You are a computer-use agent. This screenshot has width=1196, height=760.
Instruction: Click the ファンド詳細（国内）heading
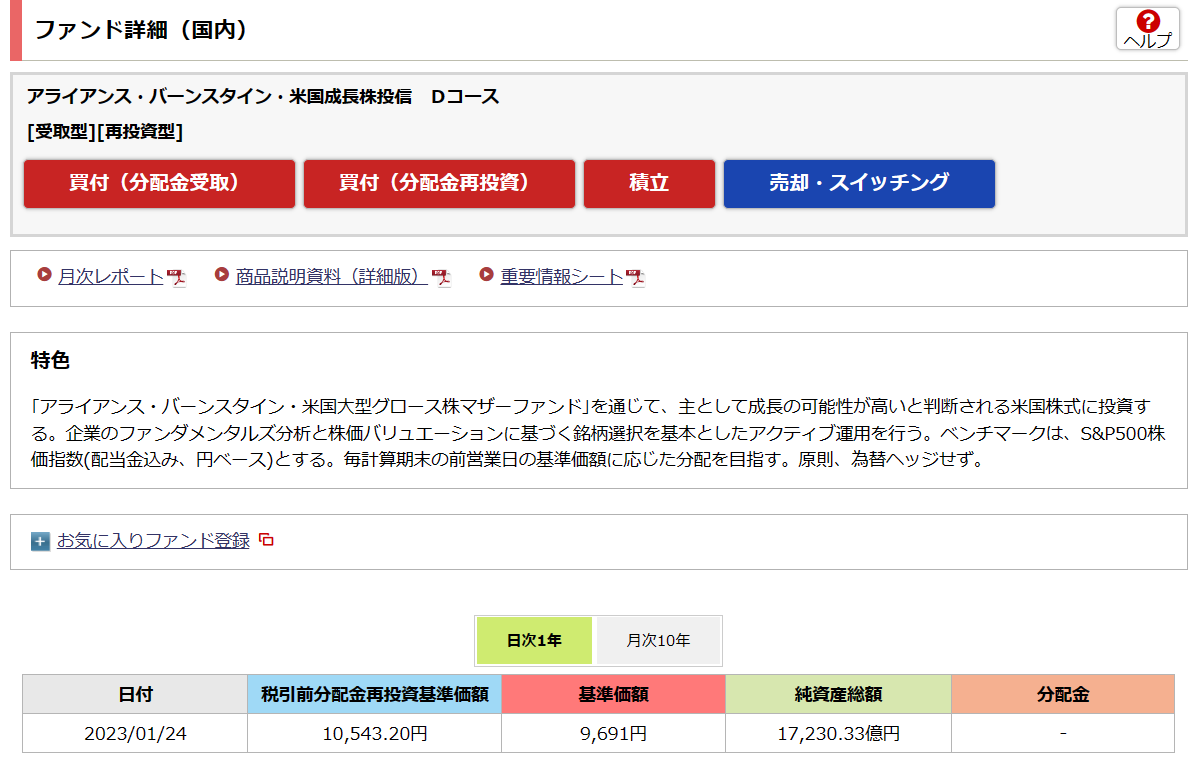click(141, 30)
